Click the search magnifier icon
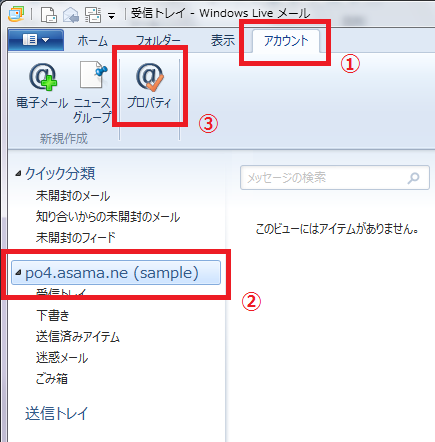Image resolution: width=435 pixels, height=442 pixels. 414,178
